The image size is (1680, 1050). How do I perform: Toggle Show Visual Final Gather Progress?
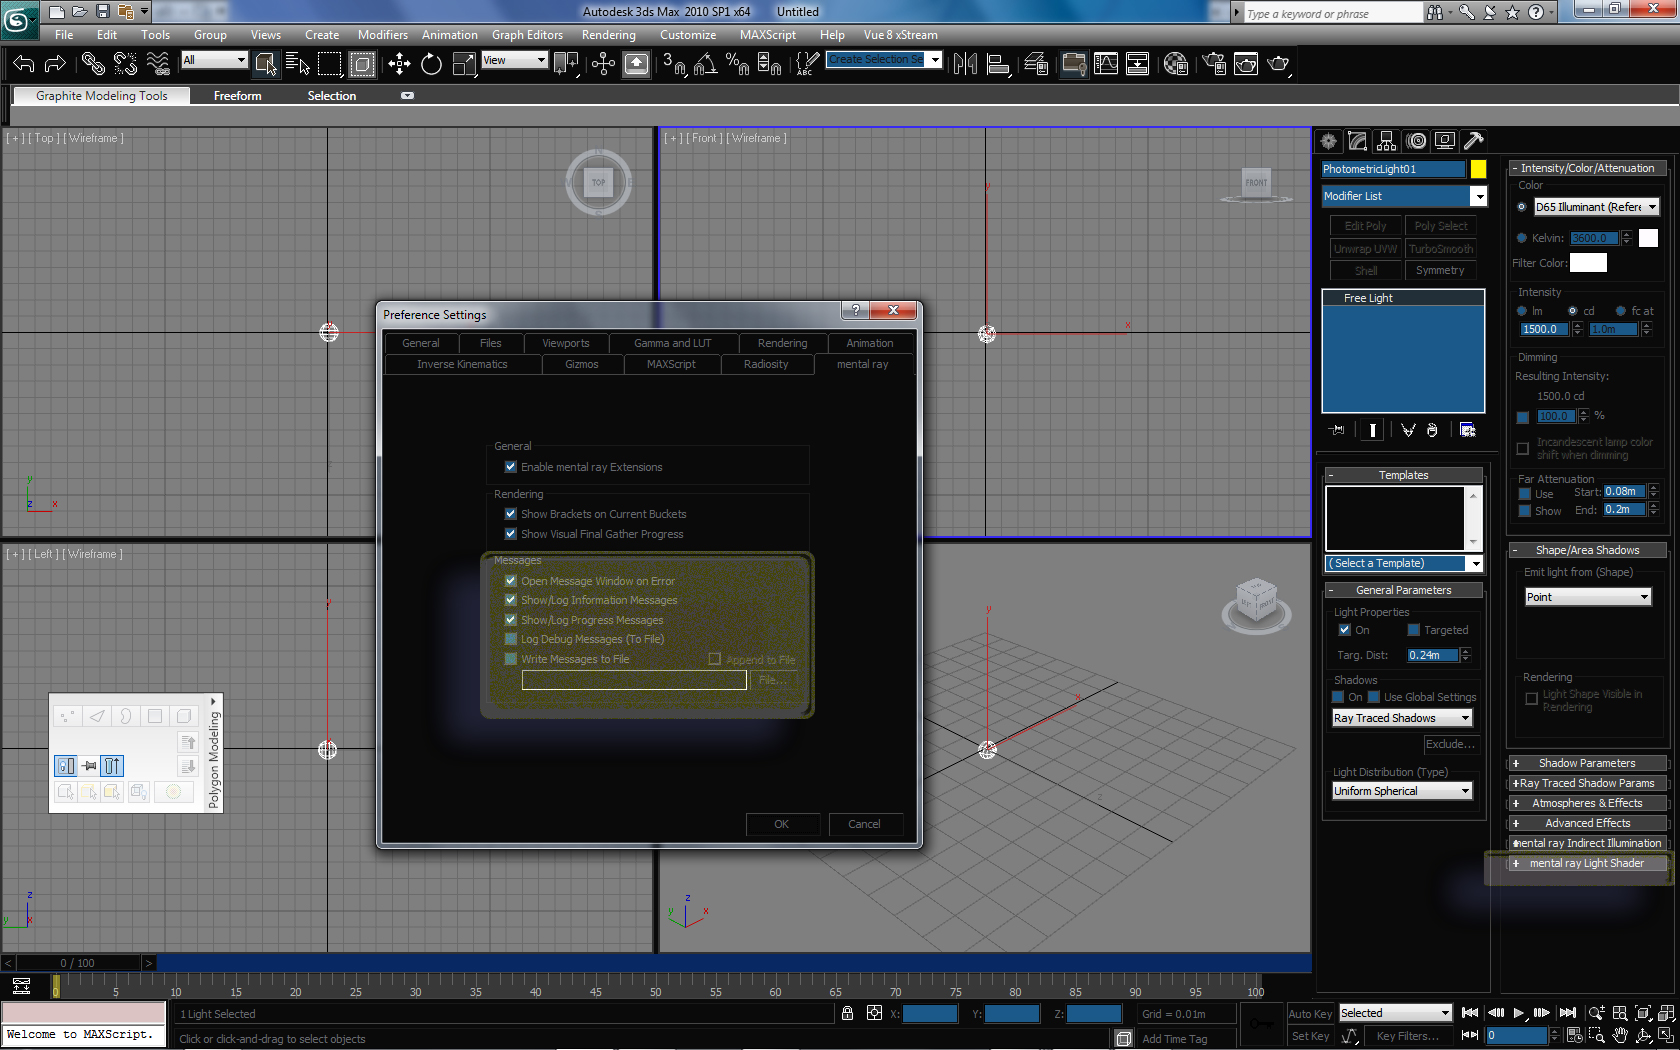511,534
